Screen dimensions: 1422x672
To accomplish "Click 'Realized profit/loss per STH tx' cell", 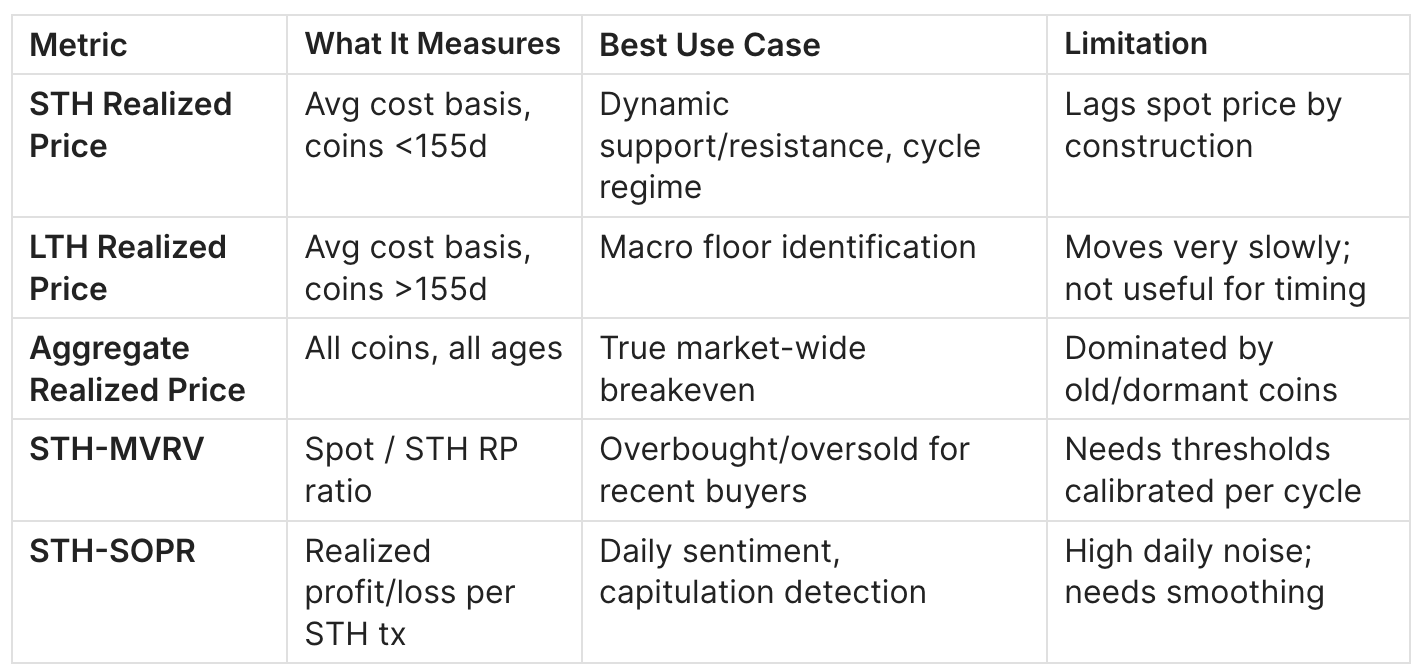I will 409,591.
